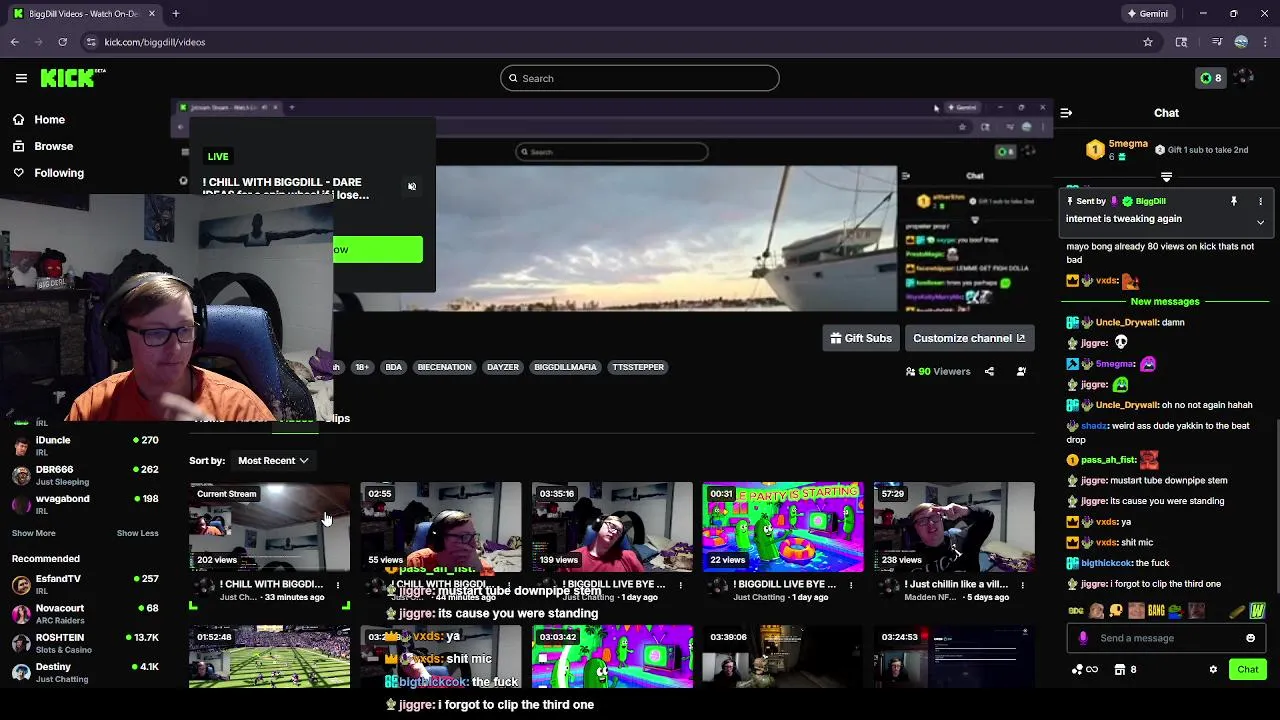Click the Kick logo
The image size is (1280, 720).
point(73,78)
